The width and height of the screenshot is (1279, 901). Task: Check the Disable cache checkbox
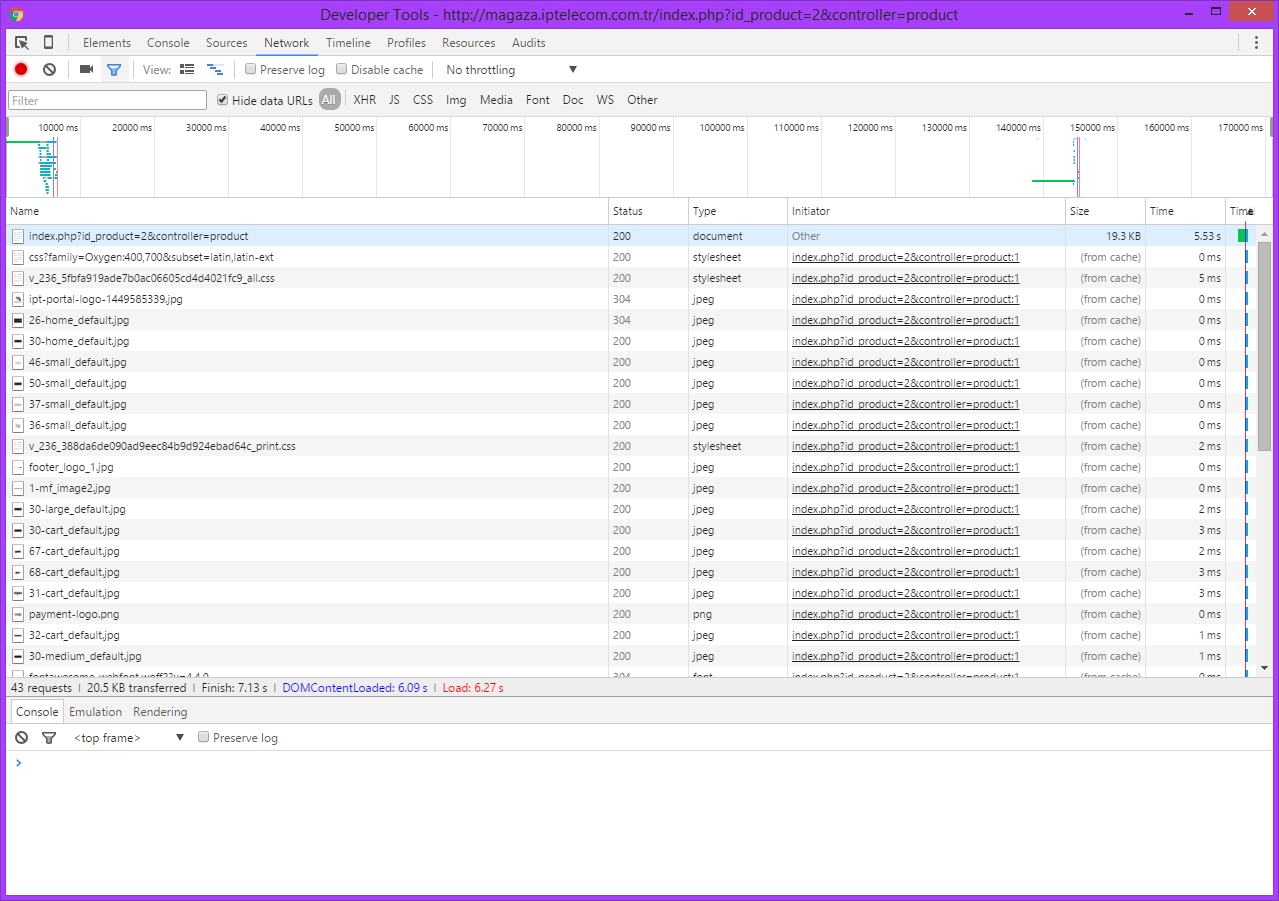[x=342, y=70]
